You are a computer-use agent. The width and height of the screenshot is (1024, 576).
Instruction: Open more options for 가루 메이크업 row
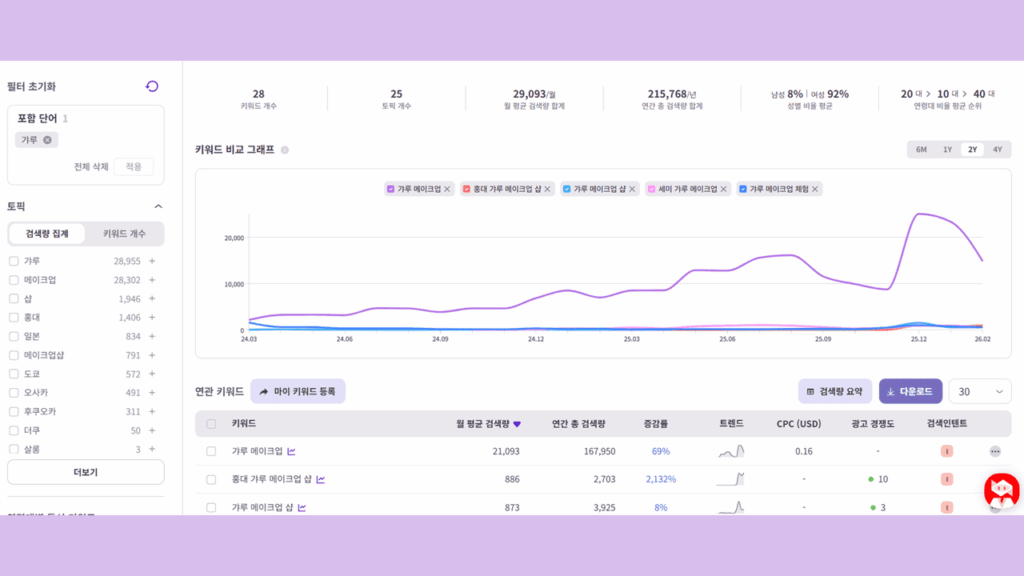(994, 451)
